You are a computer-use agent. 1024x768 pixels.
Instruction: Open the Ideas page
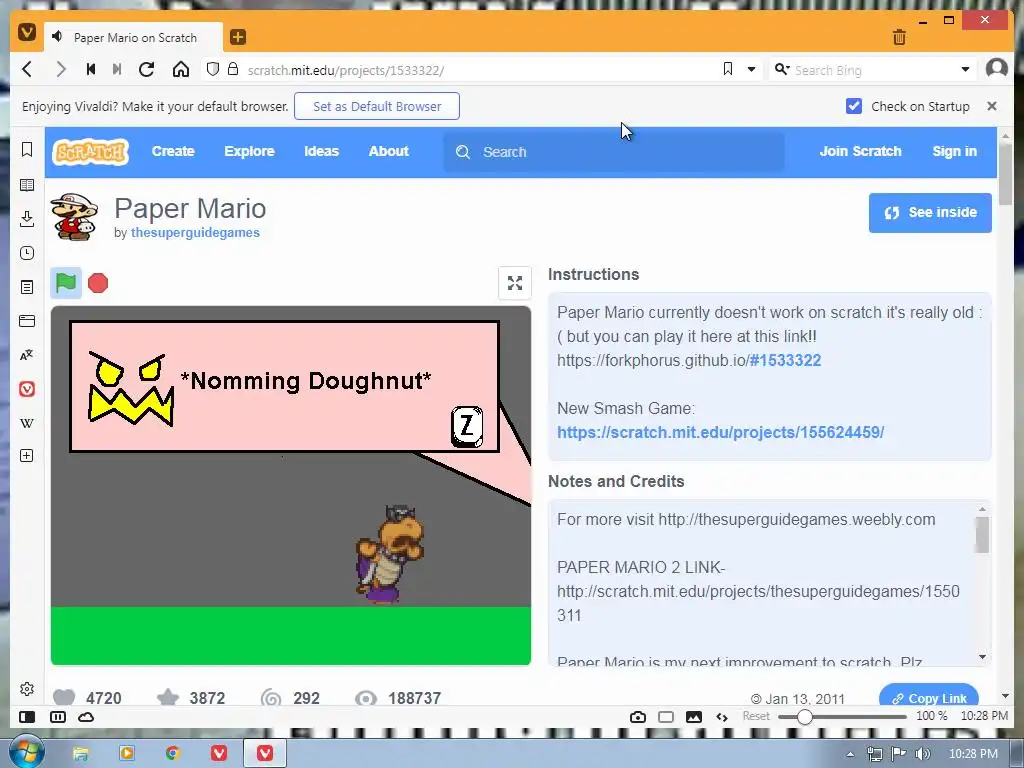tap(321, 152)
